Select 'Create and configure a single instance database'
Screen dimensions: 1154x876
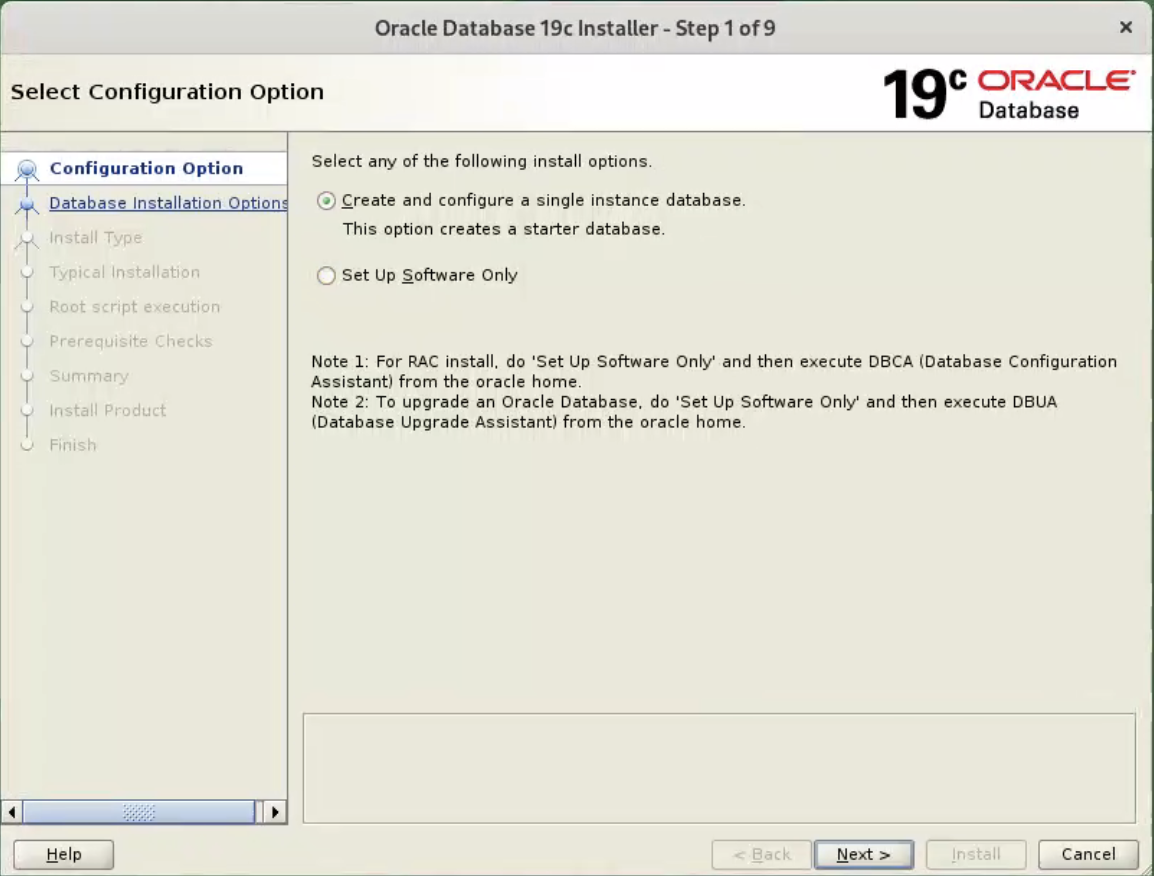pyautogui.click(x=326, y=201)
